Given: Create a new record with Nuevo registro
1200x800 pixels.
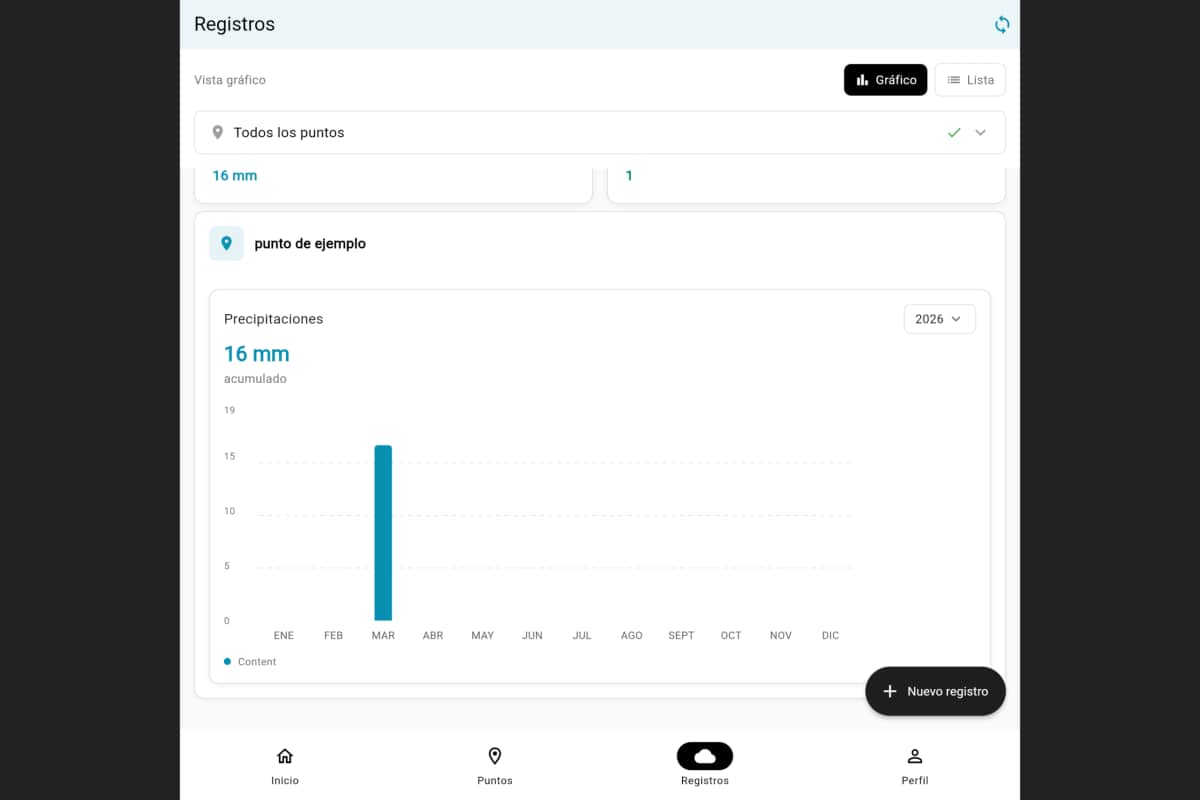Looking at the screenshot, I should [935, 691].
